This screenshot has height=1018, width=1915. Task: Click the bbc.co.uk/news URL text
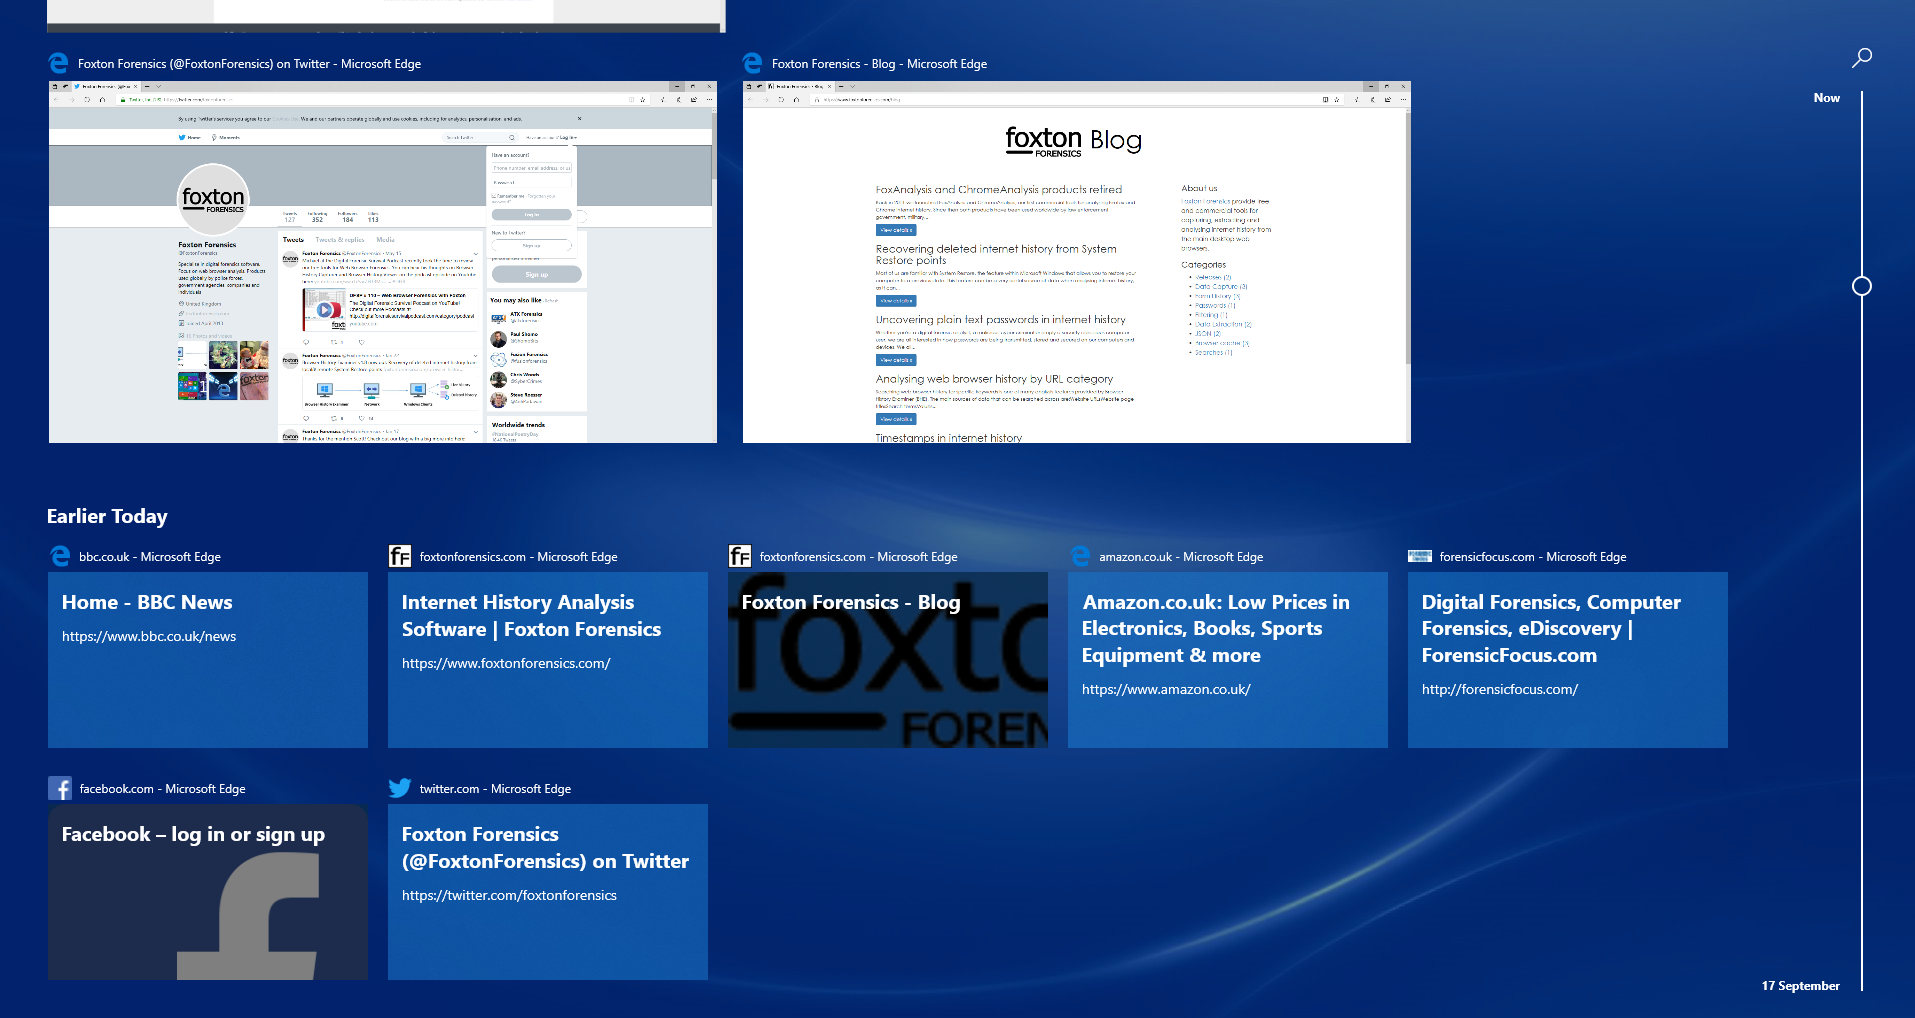149,636
